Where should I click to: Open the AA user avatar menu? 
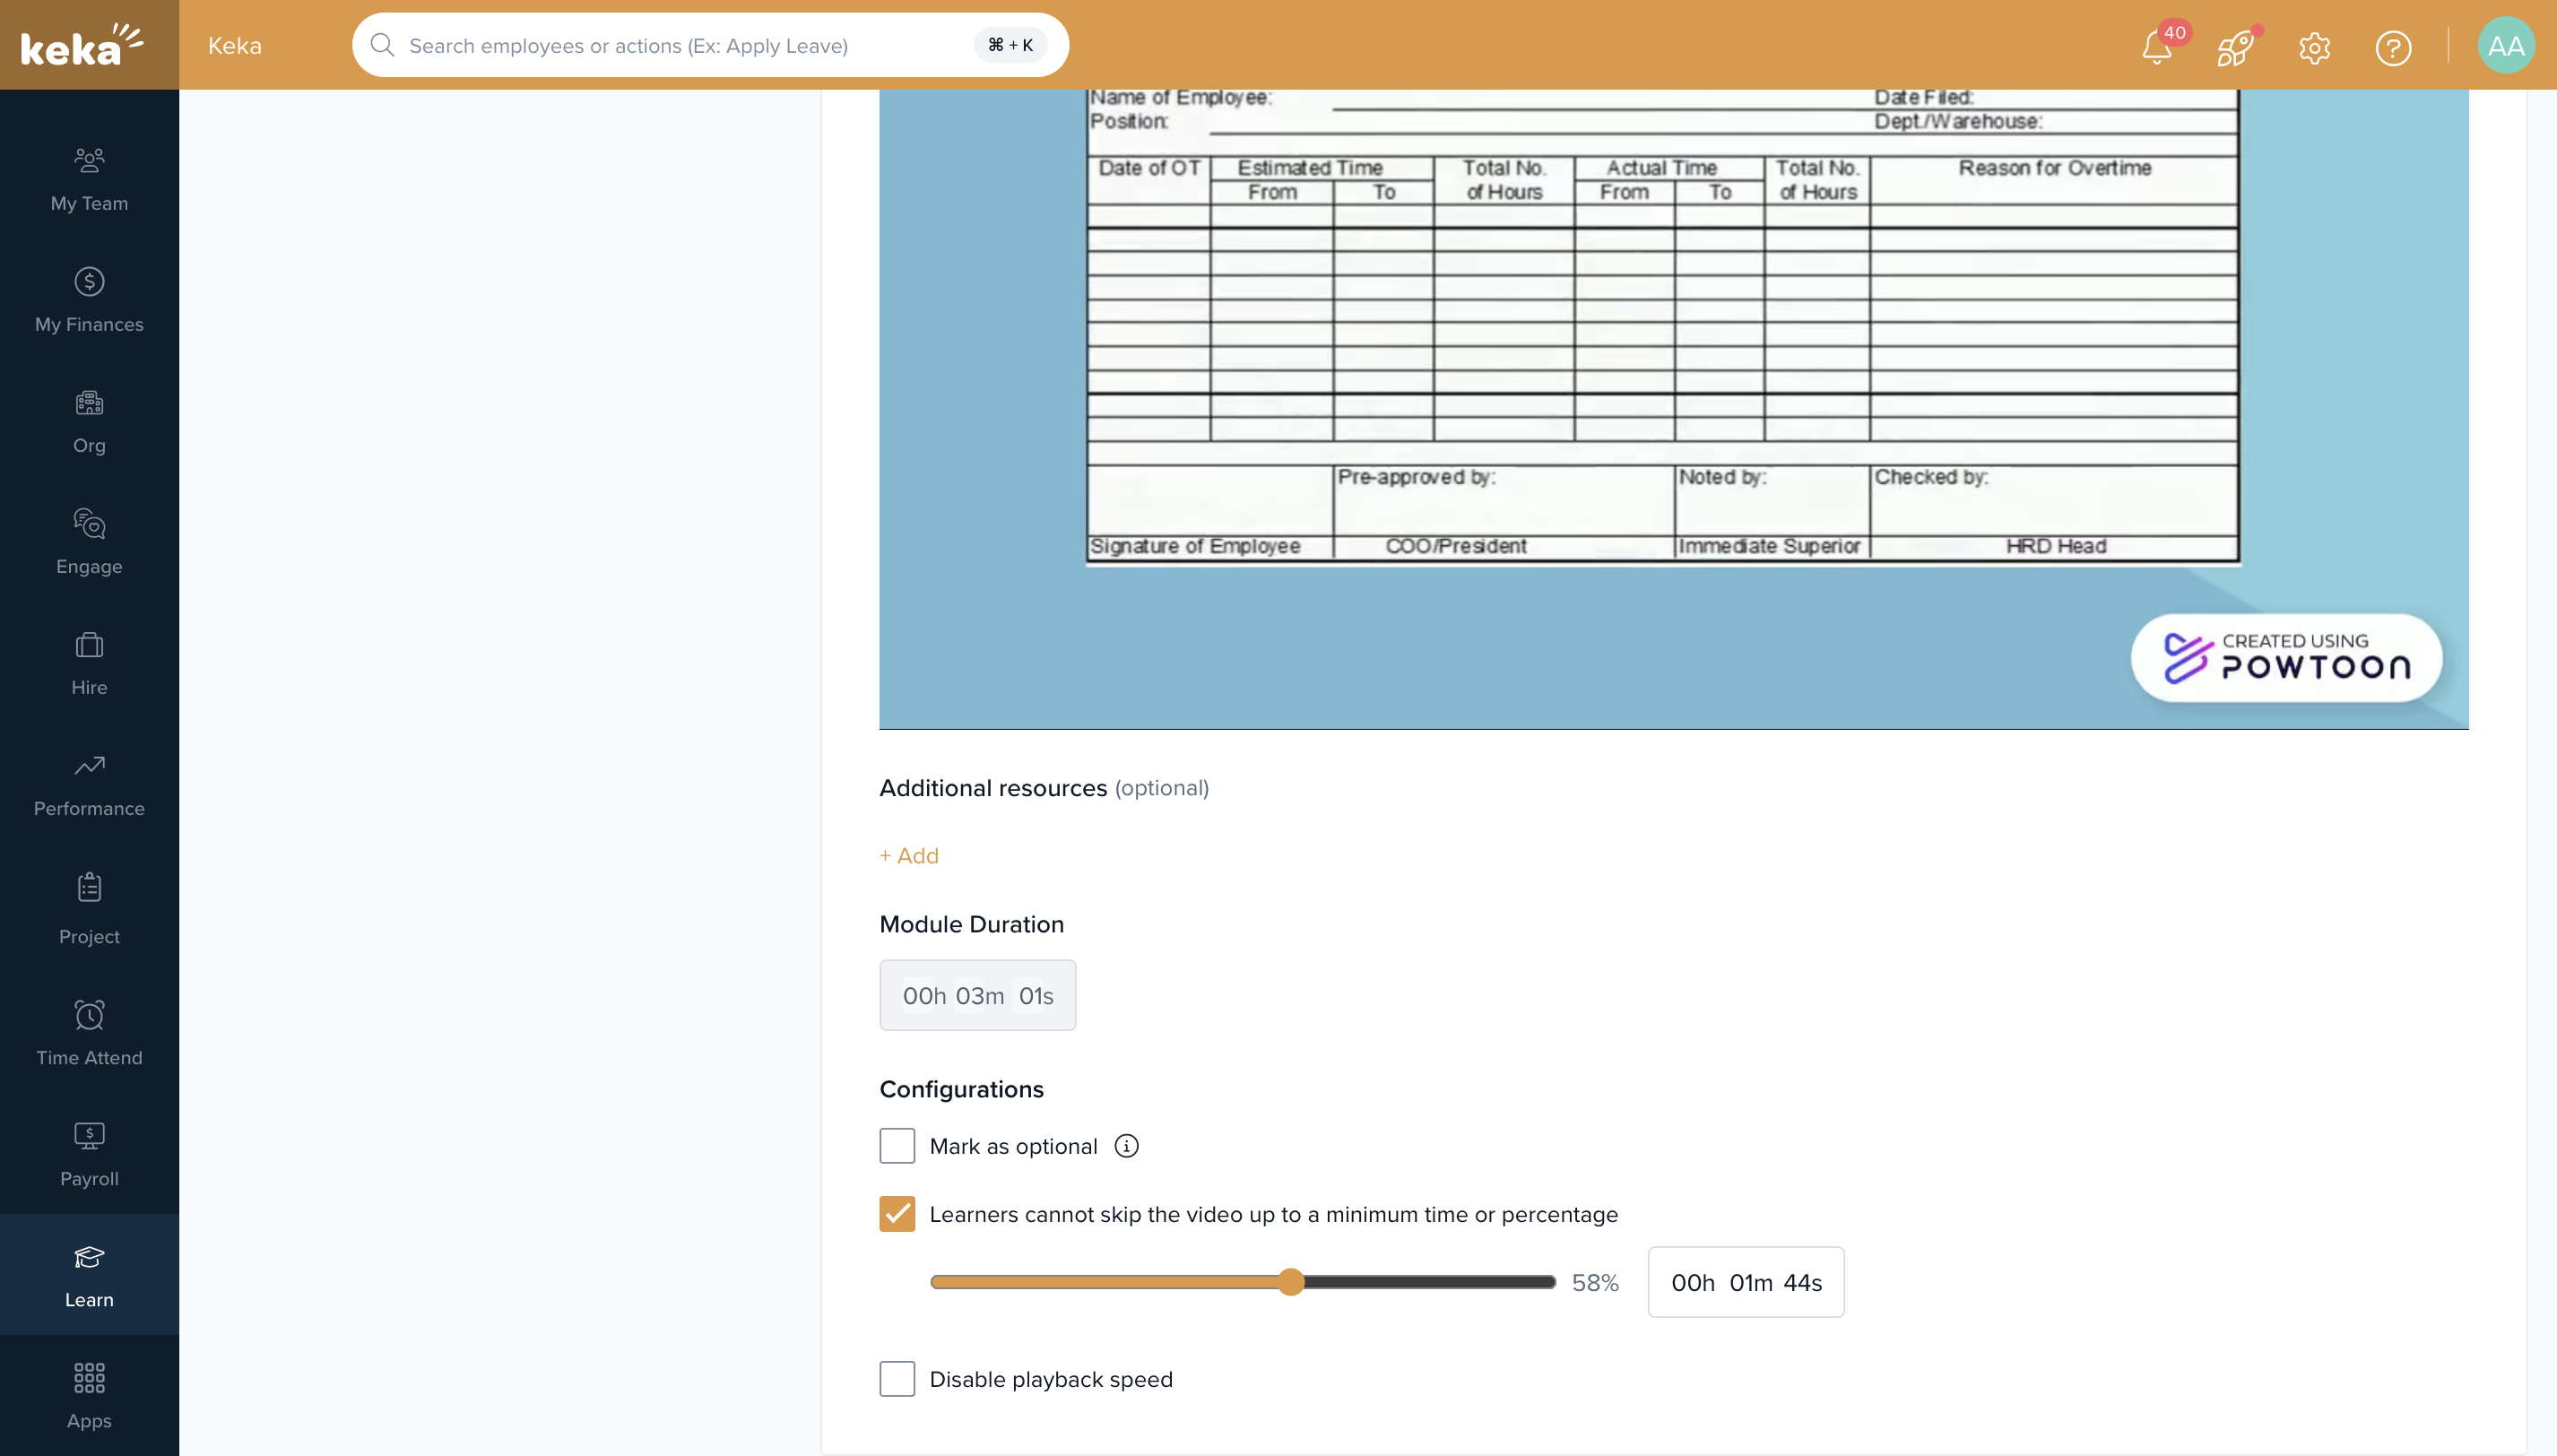[x=2505, y=45]
